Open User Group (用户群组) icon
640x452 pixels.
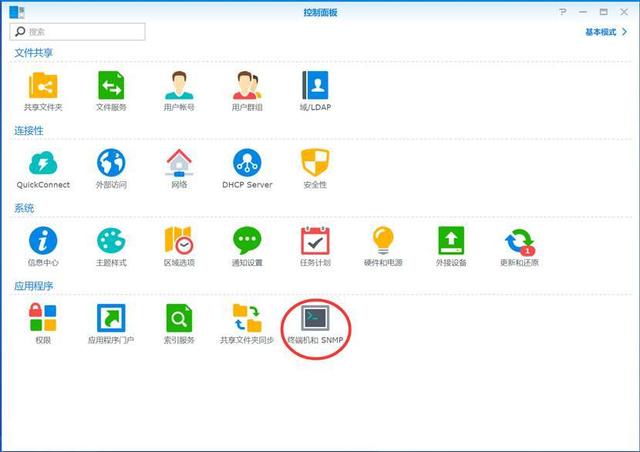click(x=247, y=85)
